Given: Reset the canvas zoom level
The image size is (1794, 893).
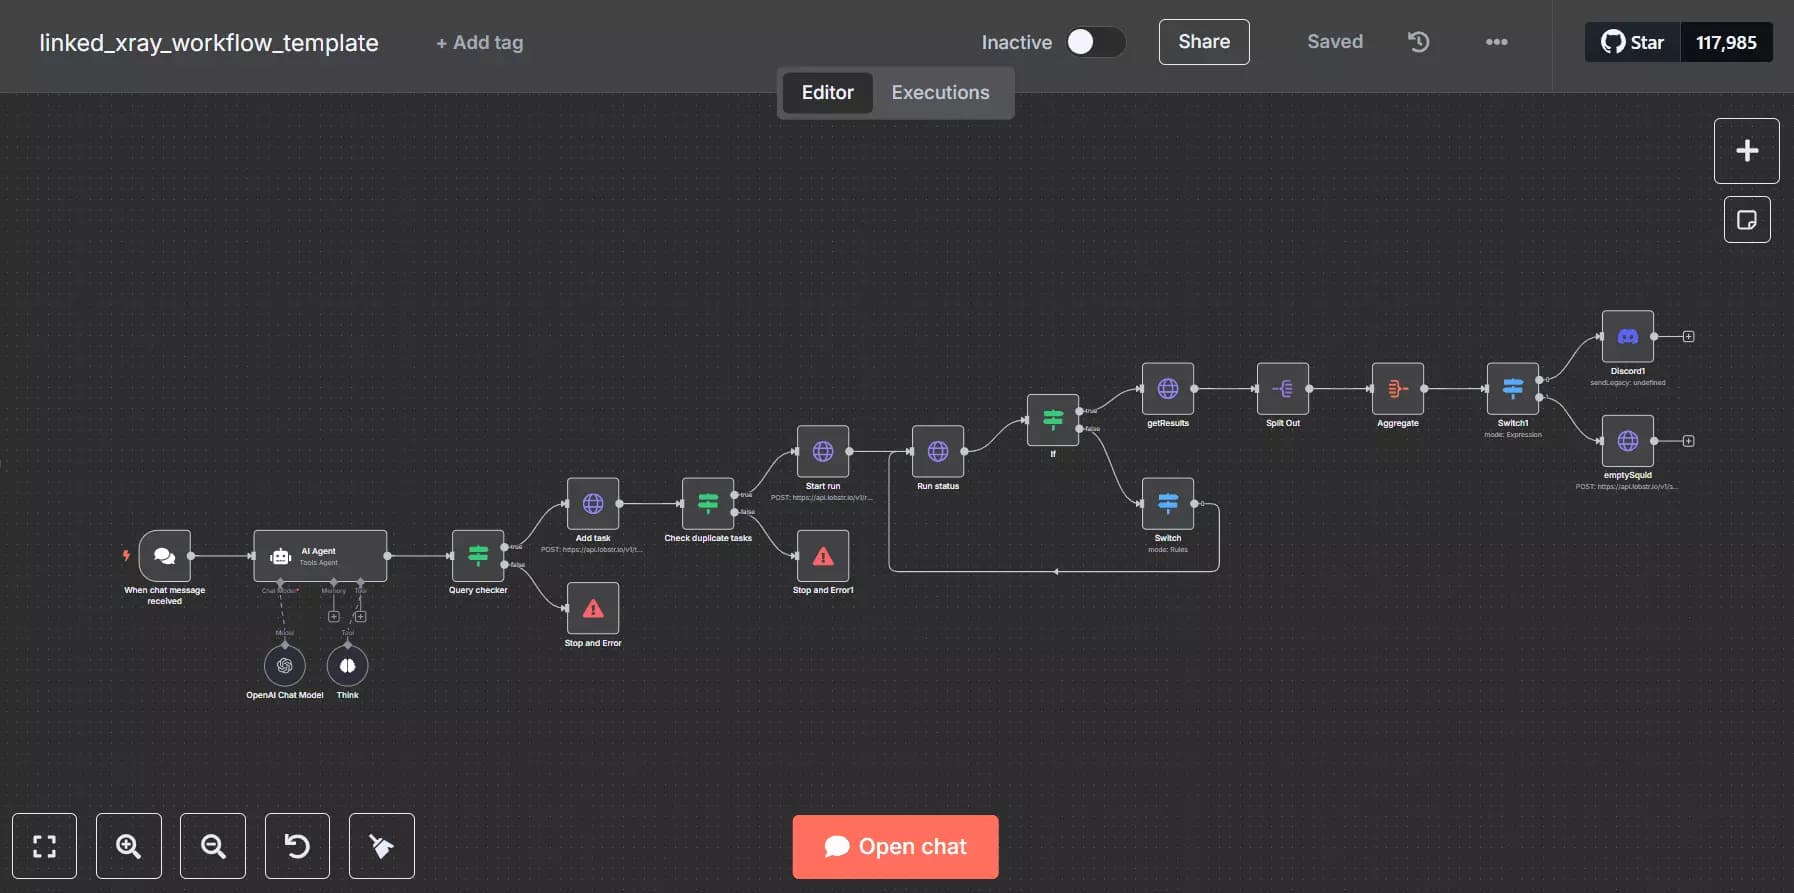Looking at the screenshot, I should click(x=297, y=846).
